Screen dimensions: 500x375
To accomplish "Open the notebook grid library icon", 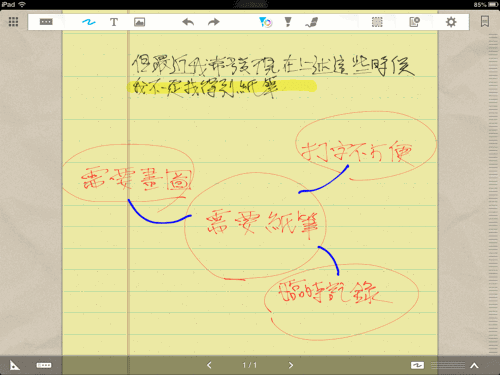I will pos(13,22).
